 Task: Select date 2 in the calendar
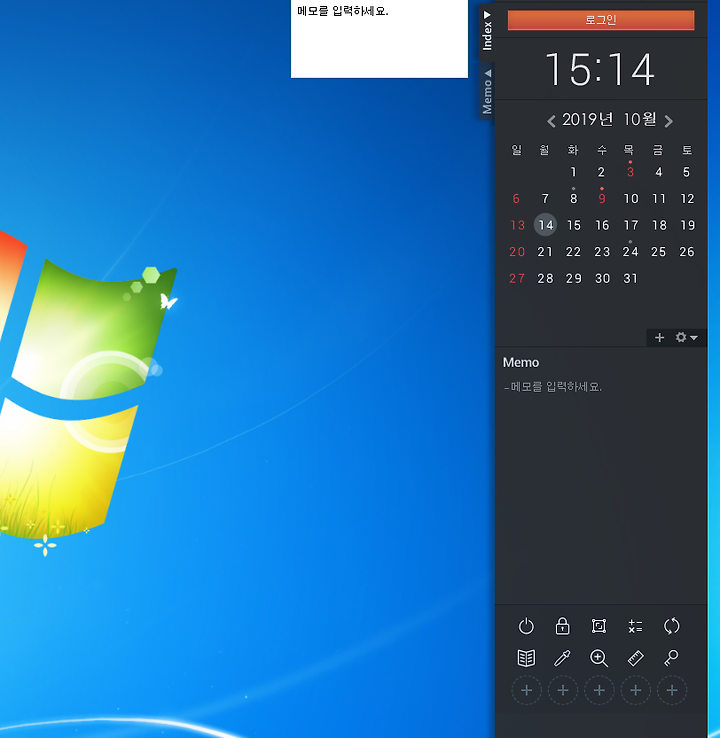click(601, 172)
